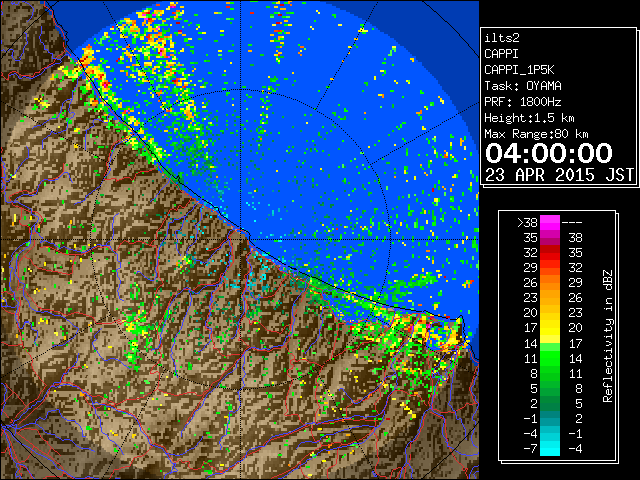The height and width of the screenshot is (480, 640).
Task: Pick the bright green legend band between 11 and 14
Action: (x=550, y=358)
